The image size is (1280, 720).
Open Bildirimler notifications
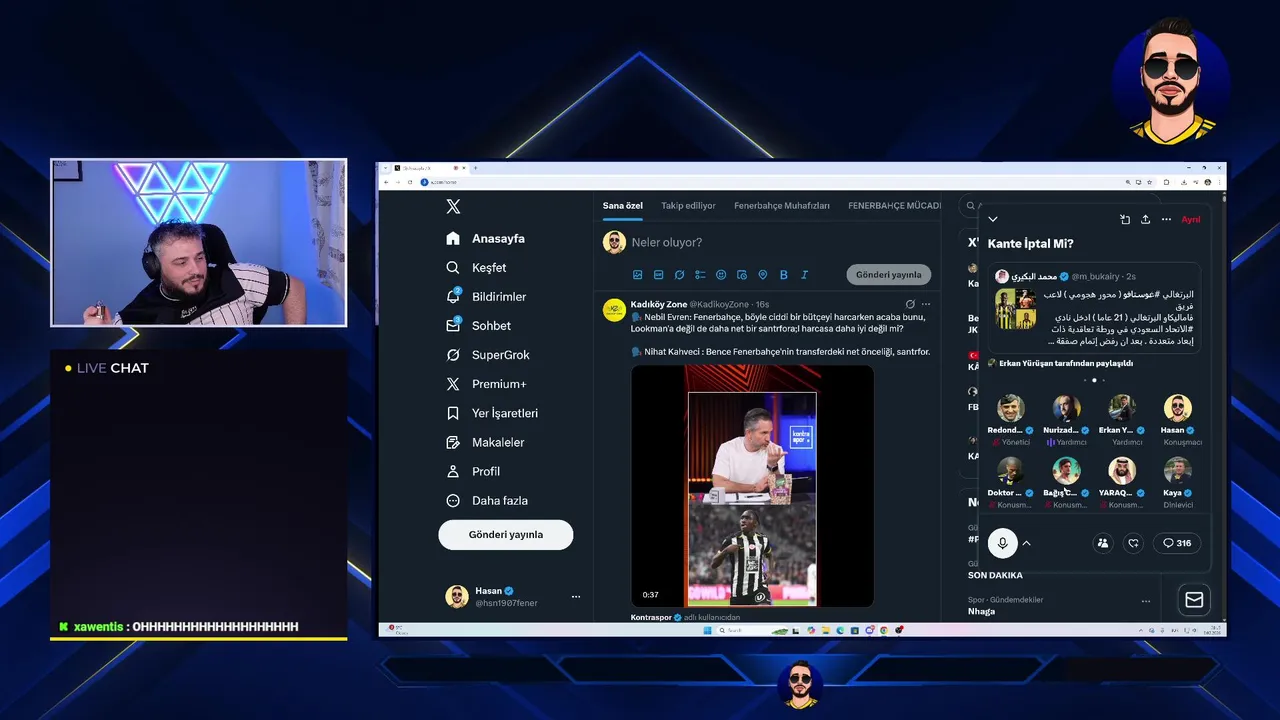[486, 296]
